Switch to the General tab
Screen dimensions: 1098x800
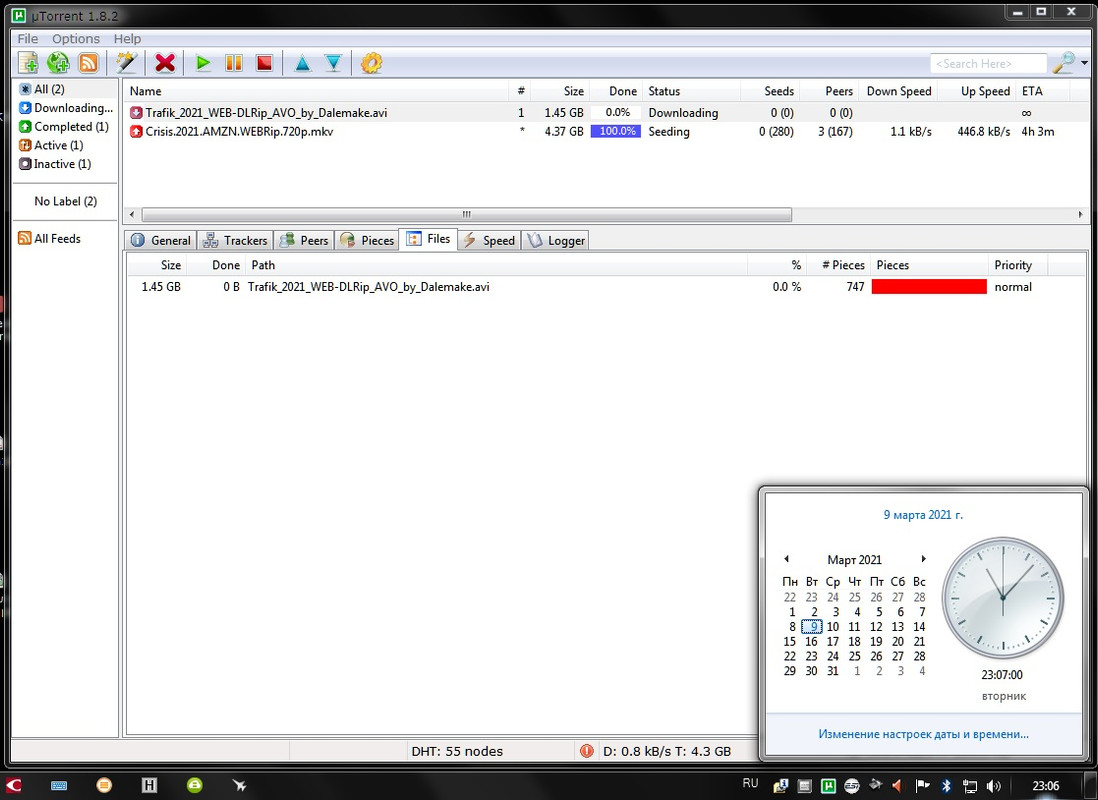pos(161,240)
